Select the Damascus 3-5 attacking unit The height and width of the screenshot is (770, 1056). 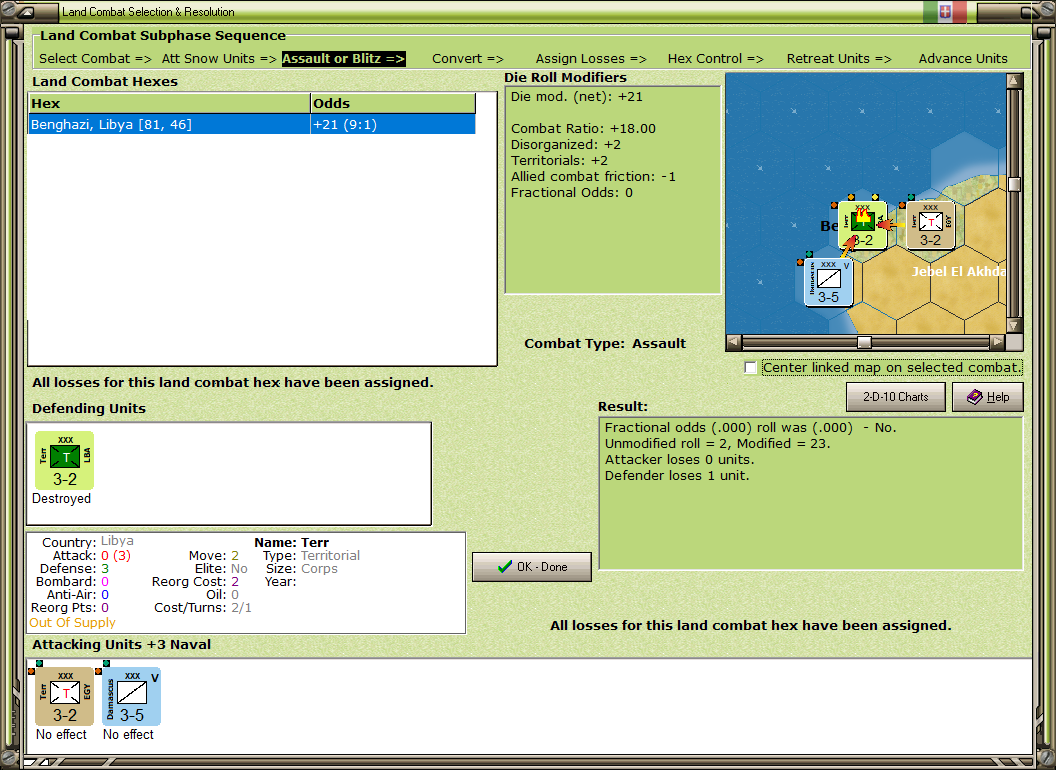click(x=131, y=697)
